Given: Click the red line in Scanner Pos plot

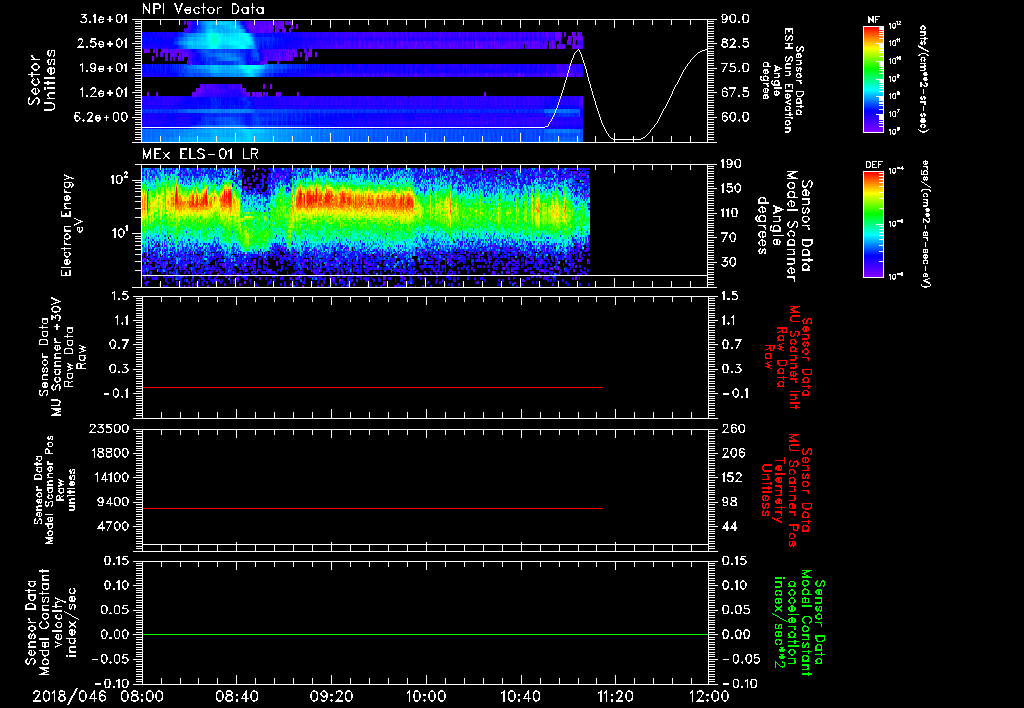Looking at the screenshot, I should [372, 508].
